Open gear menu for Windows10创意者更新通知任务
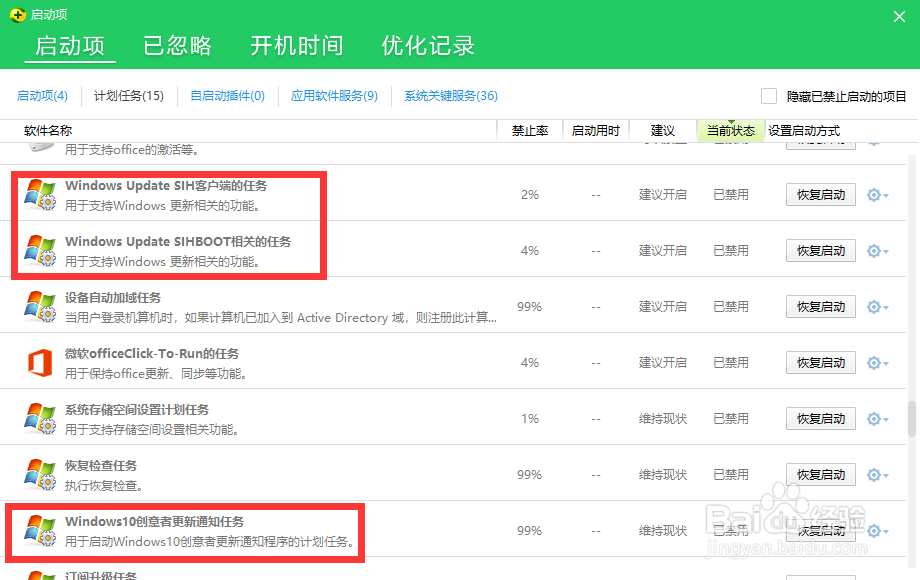920x580 pixels. 877,531
